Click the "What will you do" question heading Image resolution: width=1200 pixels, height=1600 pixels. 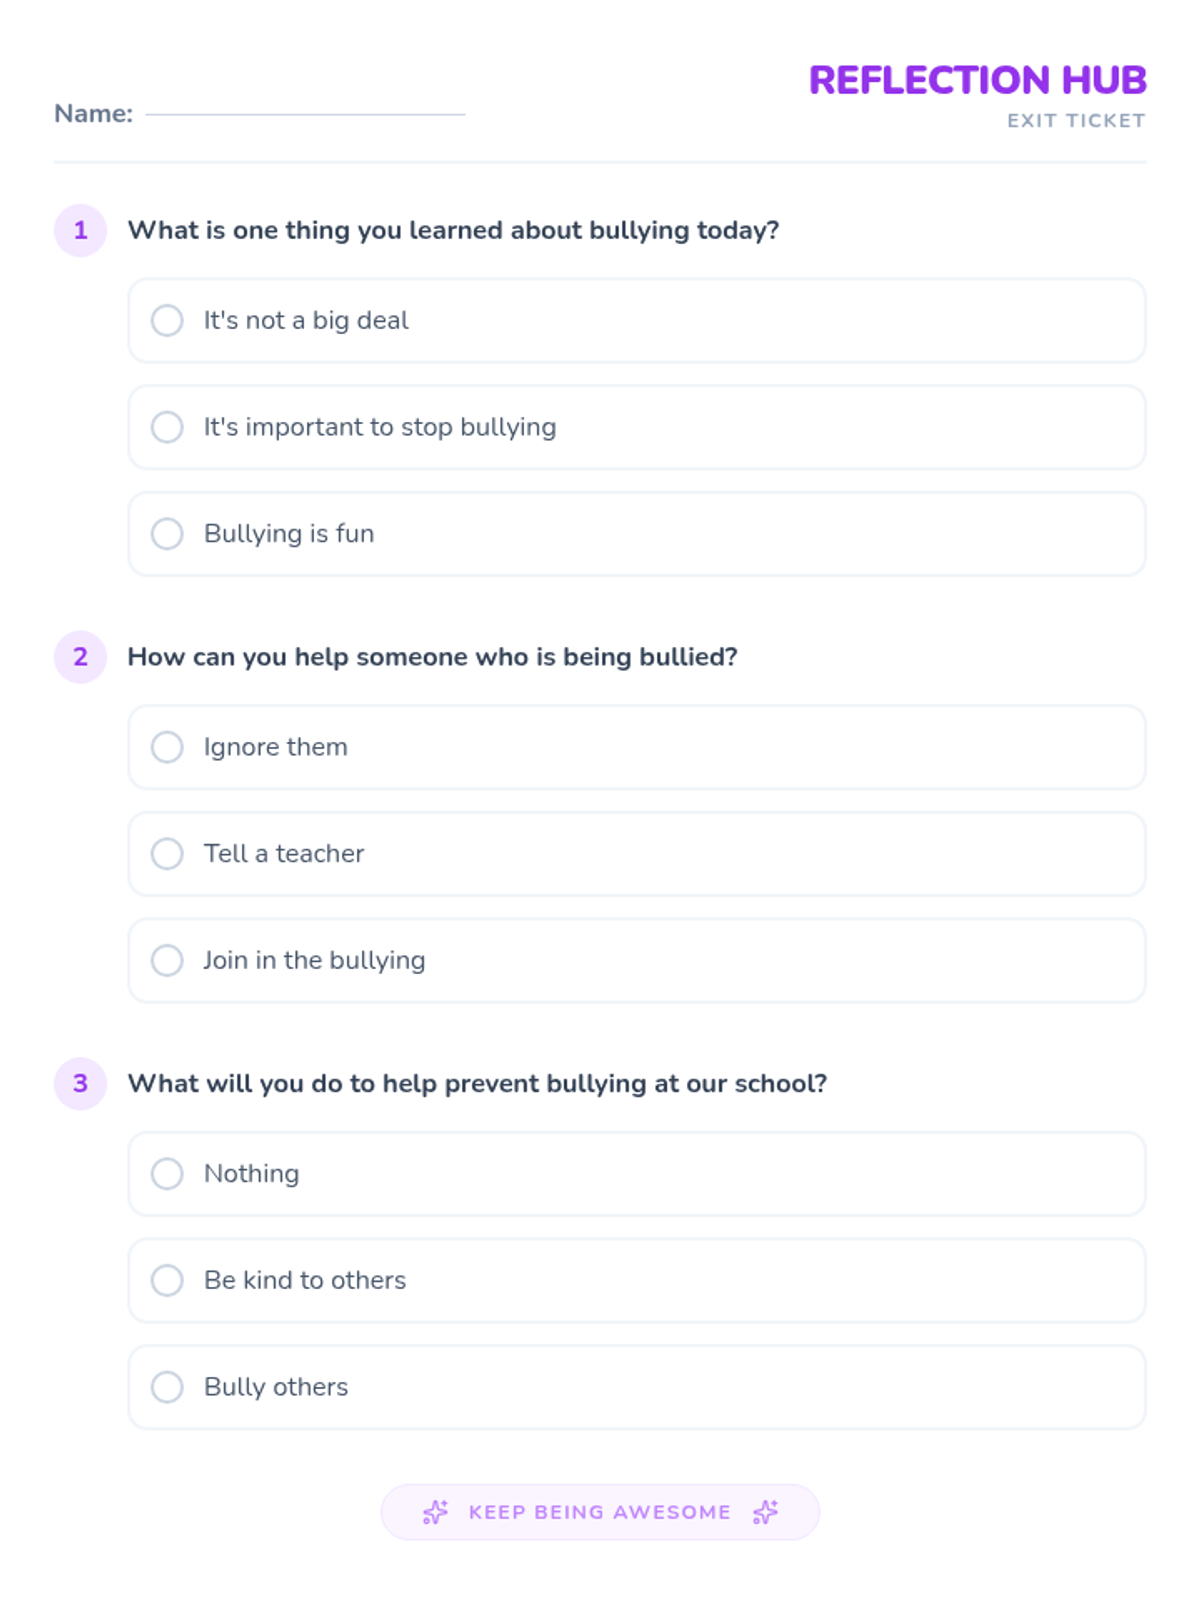click(477, 1084)
